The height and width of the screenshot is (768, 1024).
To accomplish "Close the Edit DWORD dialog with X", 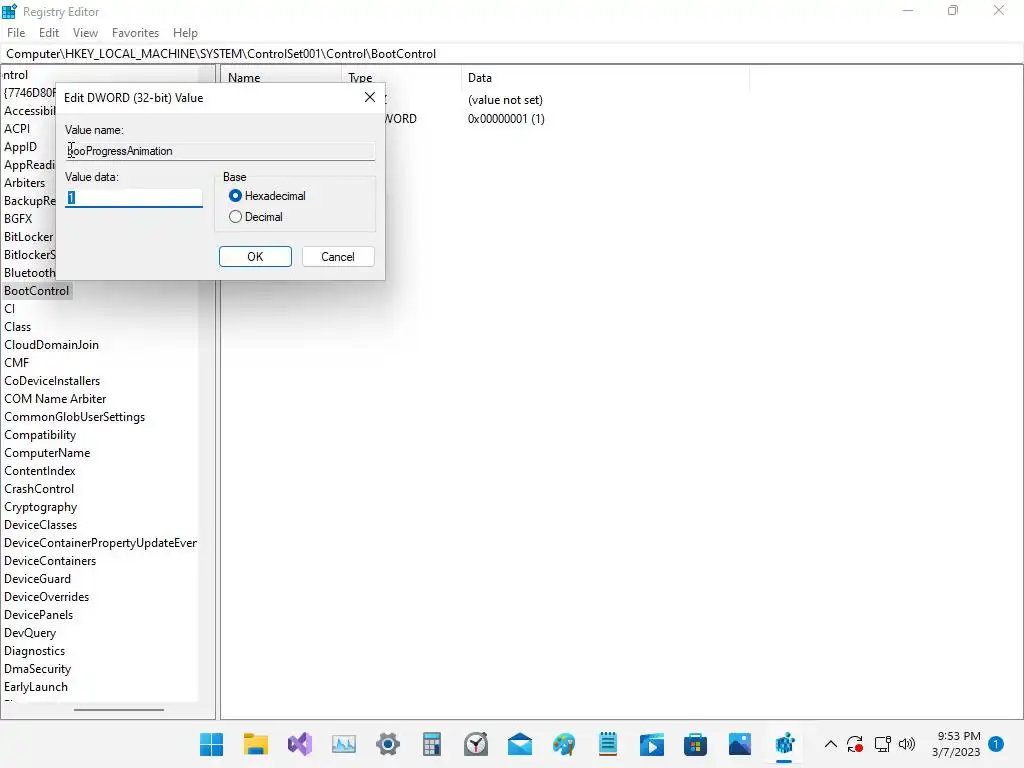I will (370, 97).
